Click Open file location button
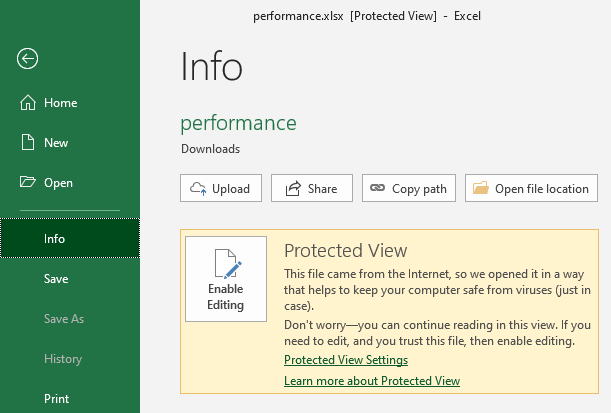This screenshot has height=413, width=611. point(531,188)
